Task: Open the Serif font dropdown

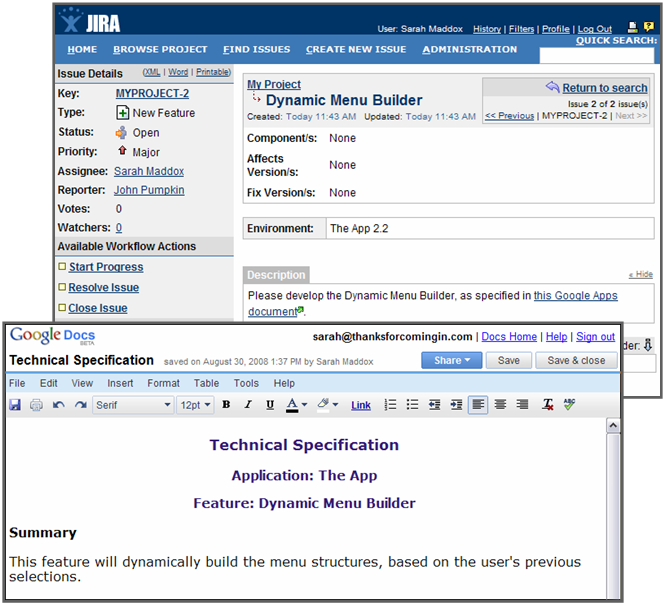Action: click(x=133, y=405)
